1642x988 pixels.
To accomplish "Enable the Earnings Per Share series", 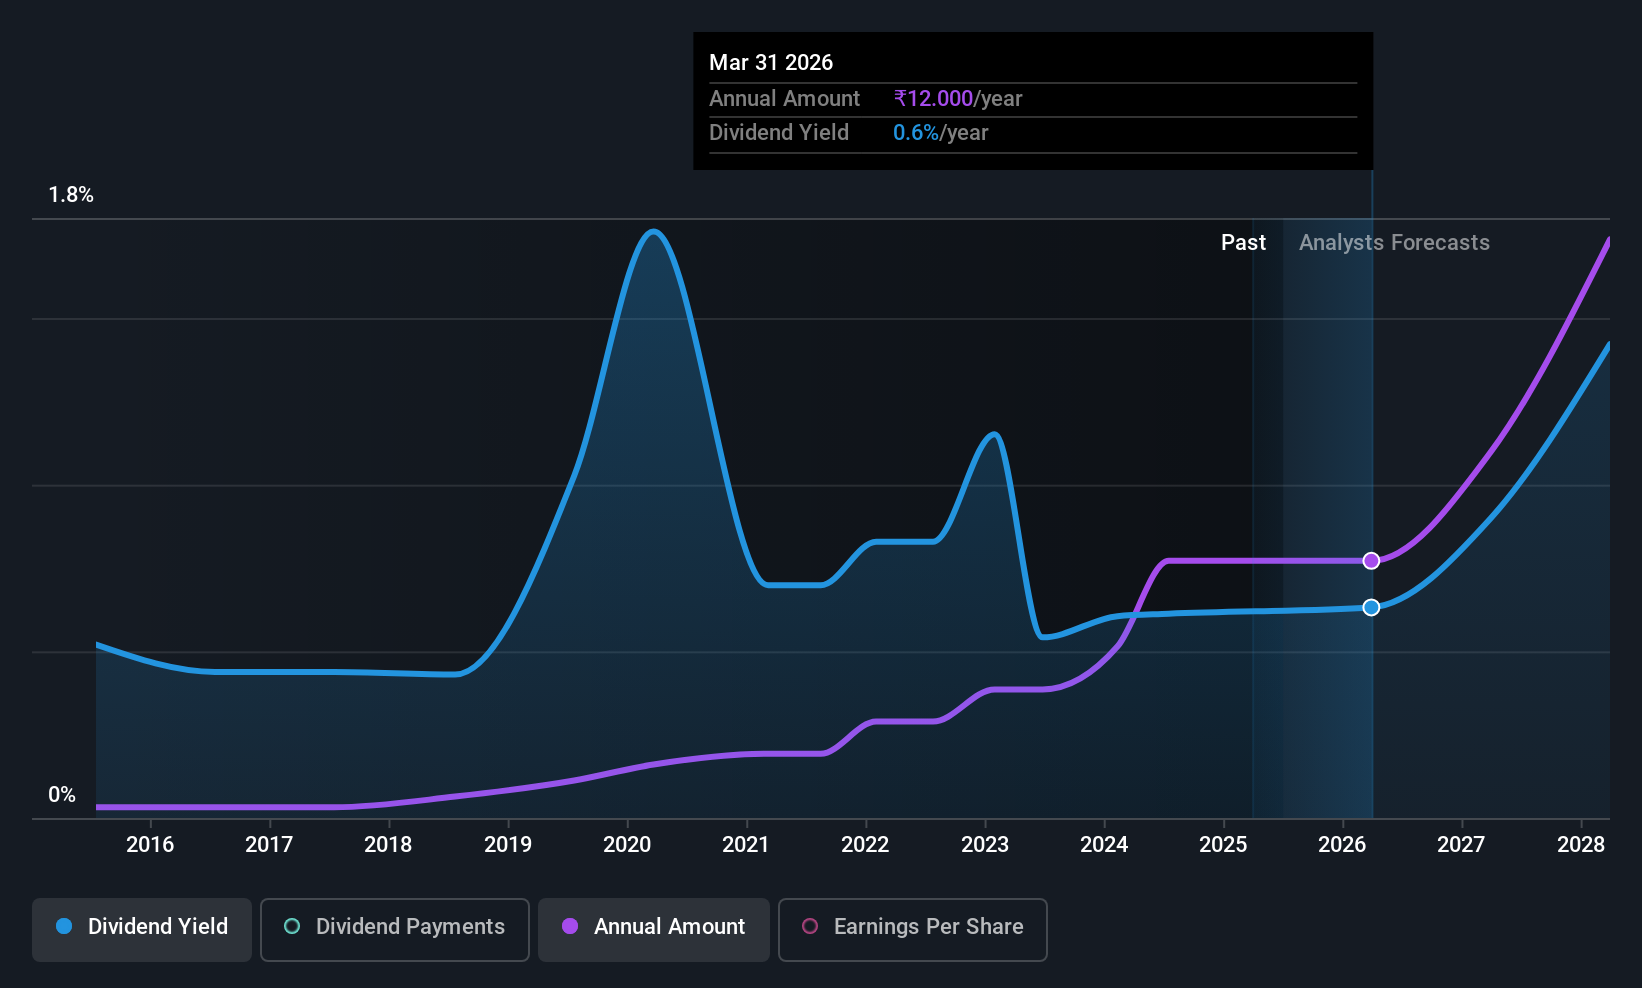I will point(913,930).
